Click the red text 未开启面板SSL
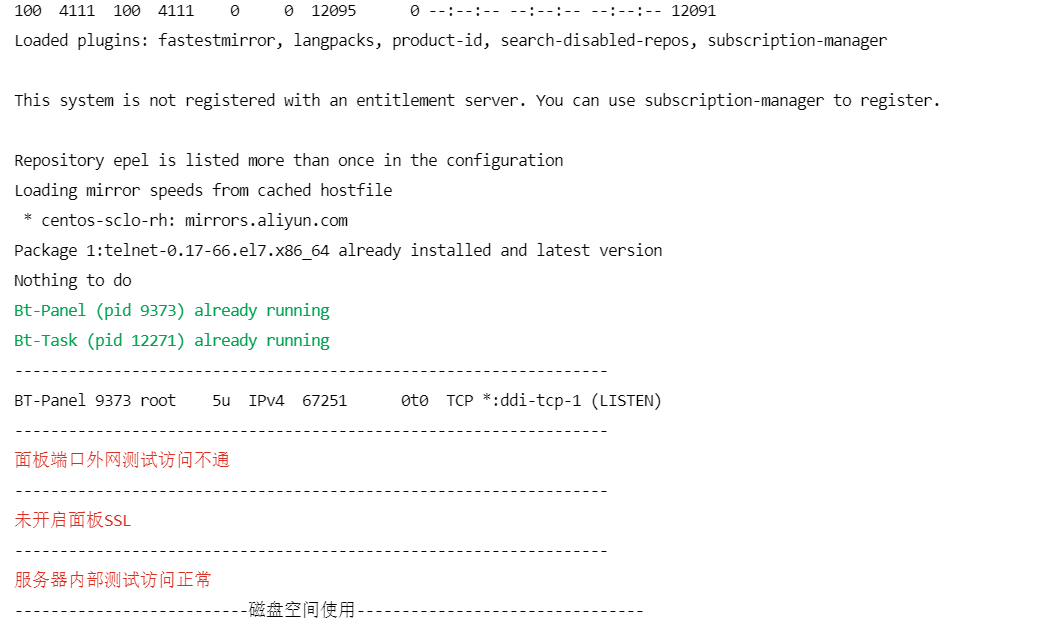The height and width of the screenshot is (630, 1044). tap(73, 520)
